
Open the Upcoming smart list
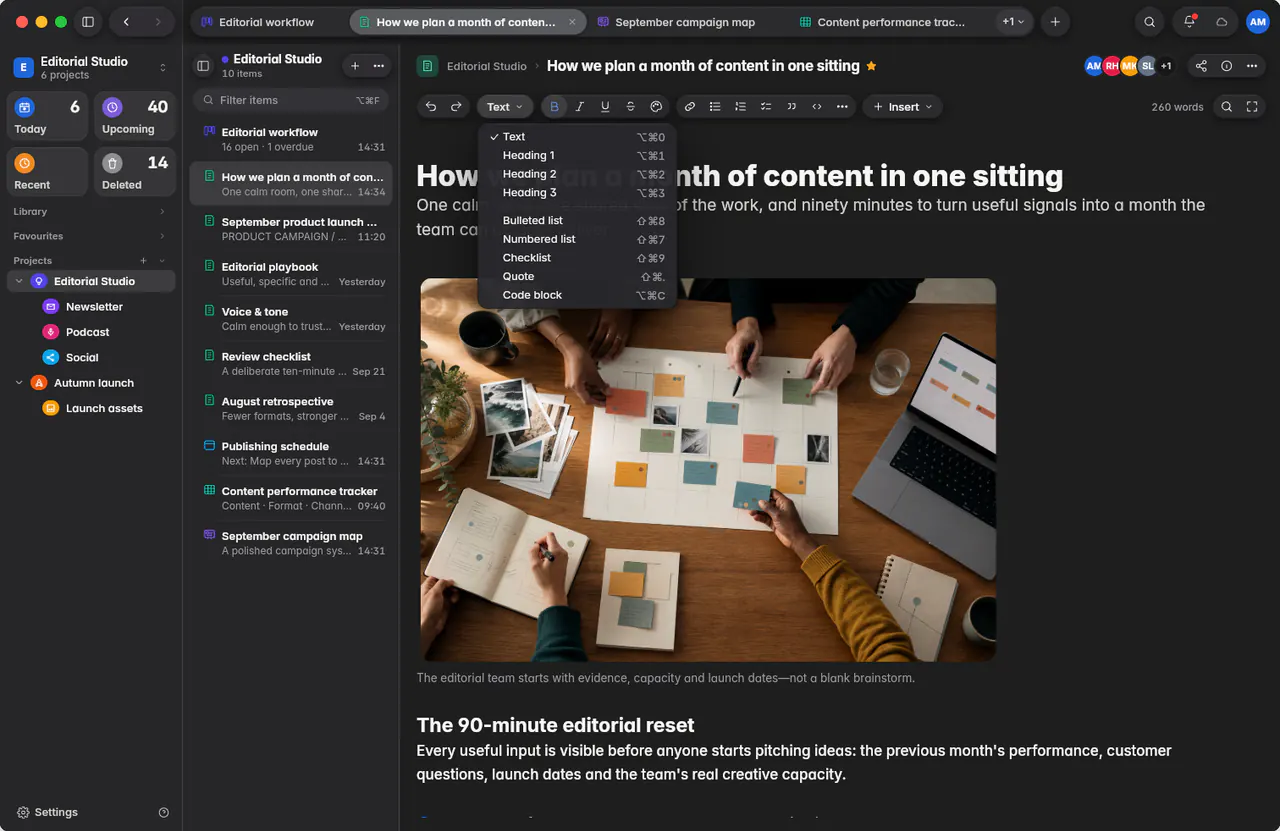[x=135, y=116]
